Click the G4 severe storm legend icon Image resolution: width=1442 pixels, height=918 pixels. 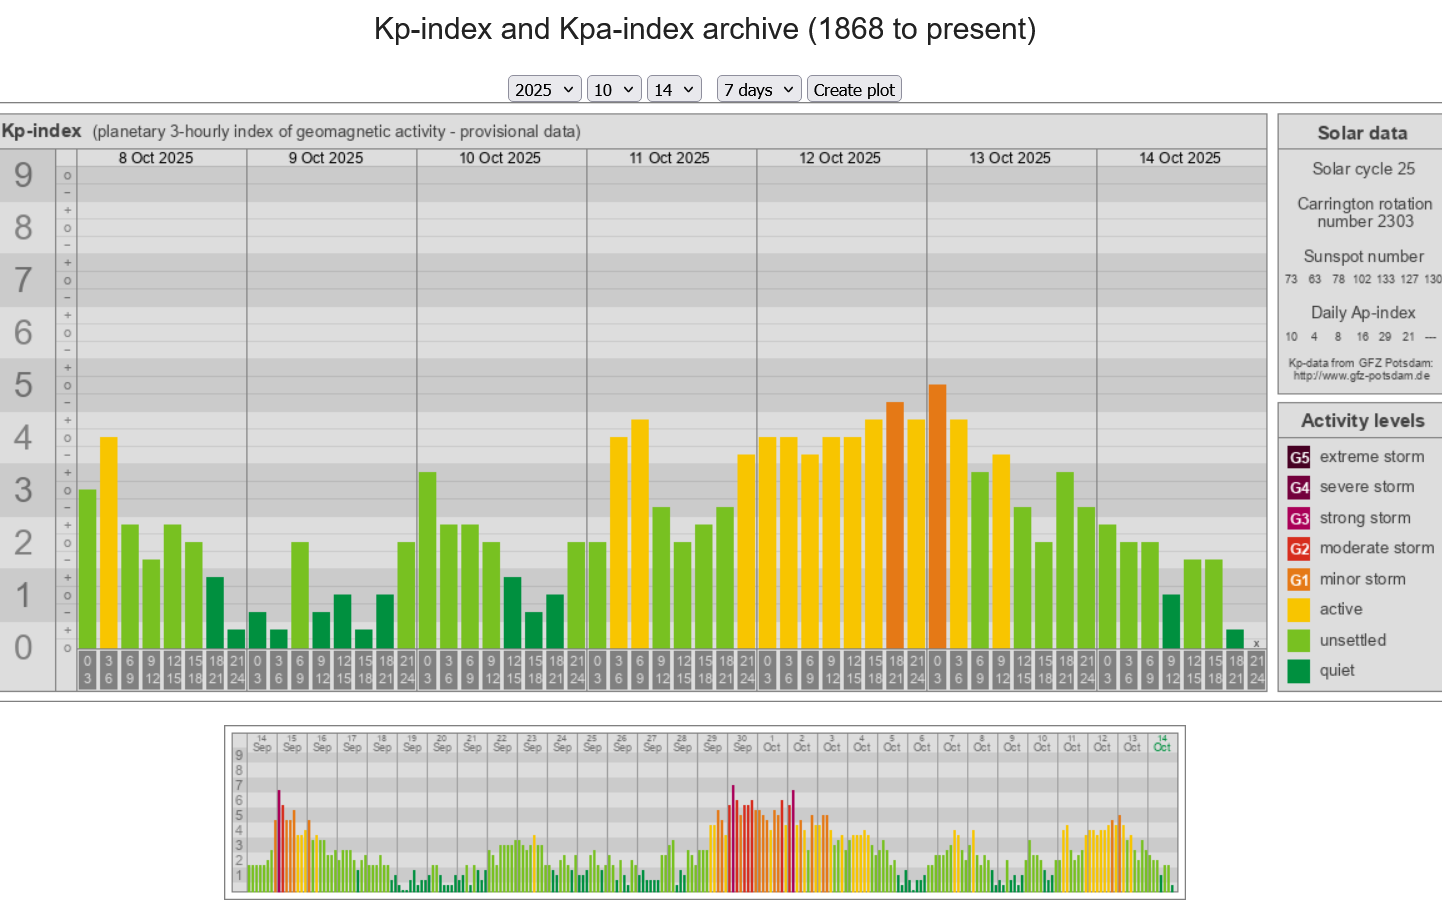(1298, 488)
